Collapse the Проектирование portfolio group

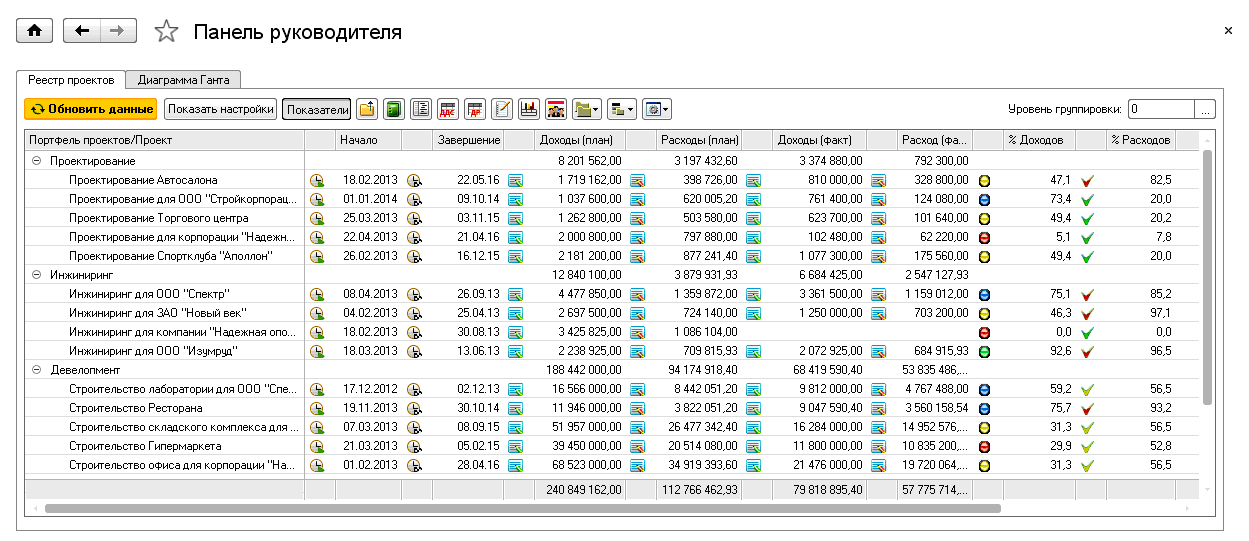(36, 160)
